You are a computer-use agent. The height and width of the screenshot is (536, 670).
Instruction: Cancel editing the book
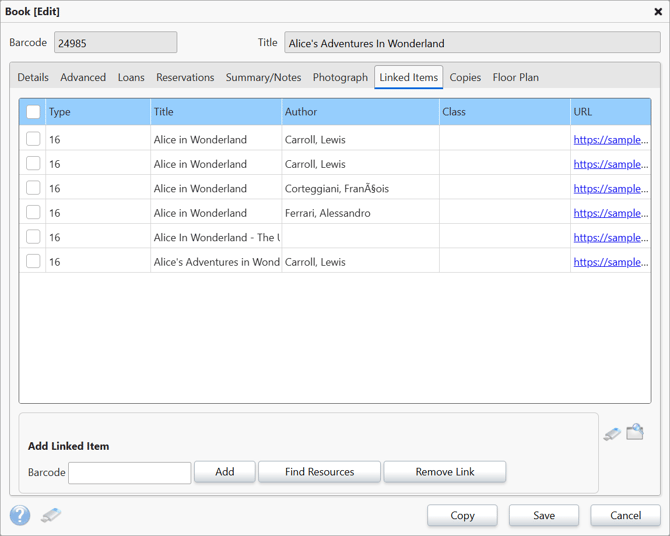pyautogui.click(x=626, y=515)
